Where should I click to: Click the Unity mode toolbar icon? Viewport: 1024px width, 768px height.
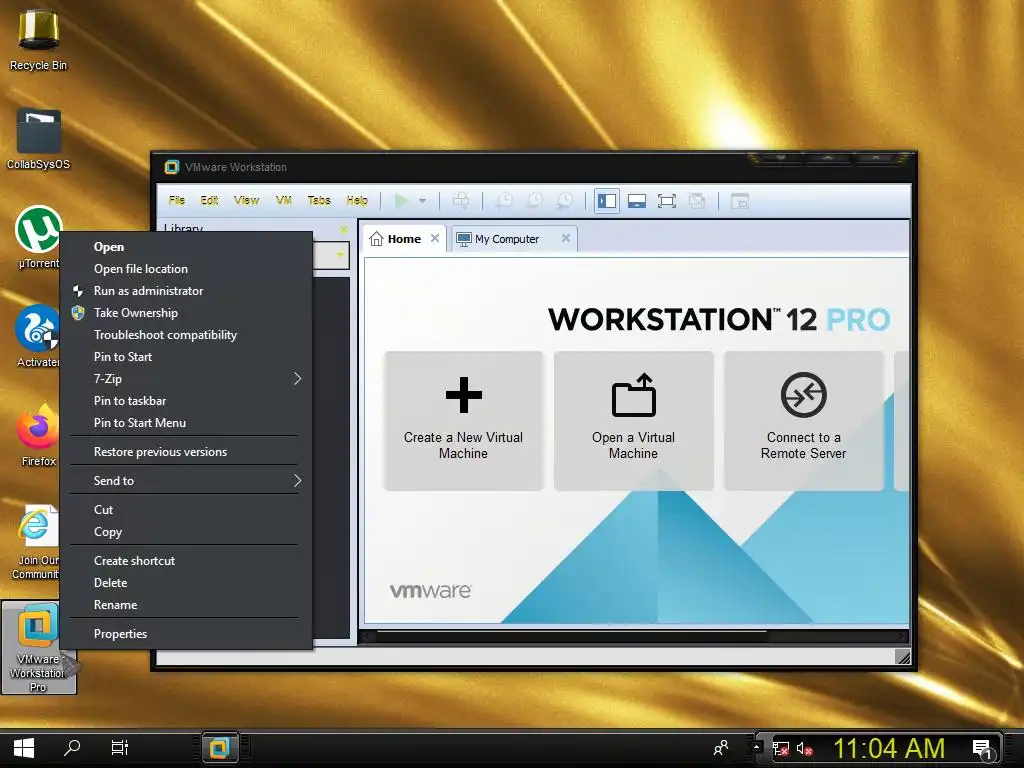(697, 200)
